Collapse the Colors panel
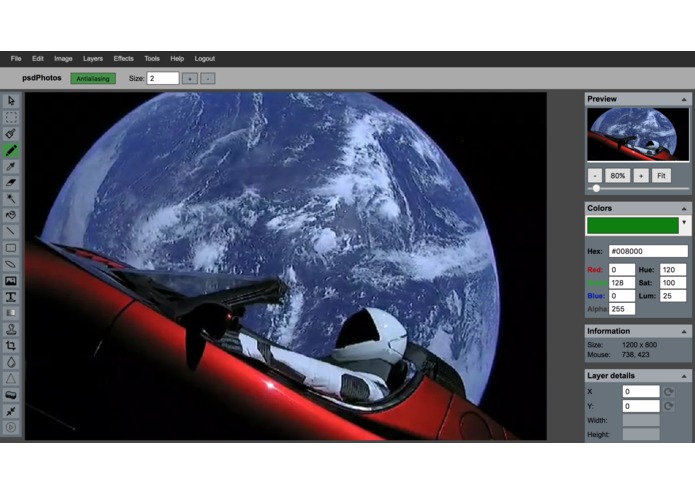The width and height of the screenshot is (695, 494). click(x=684, y=208)
